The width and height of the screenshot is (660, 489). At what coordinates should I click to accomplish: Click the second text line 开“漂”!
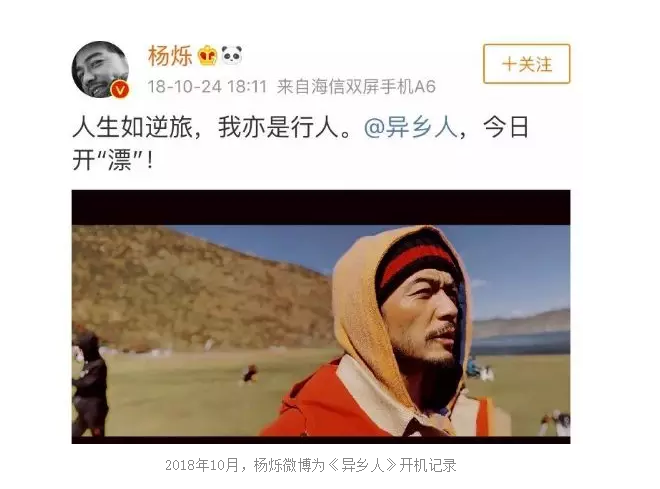(113, 160)
